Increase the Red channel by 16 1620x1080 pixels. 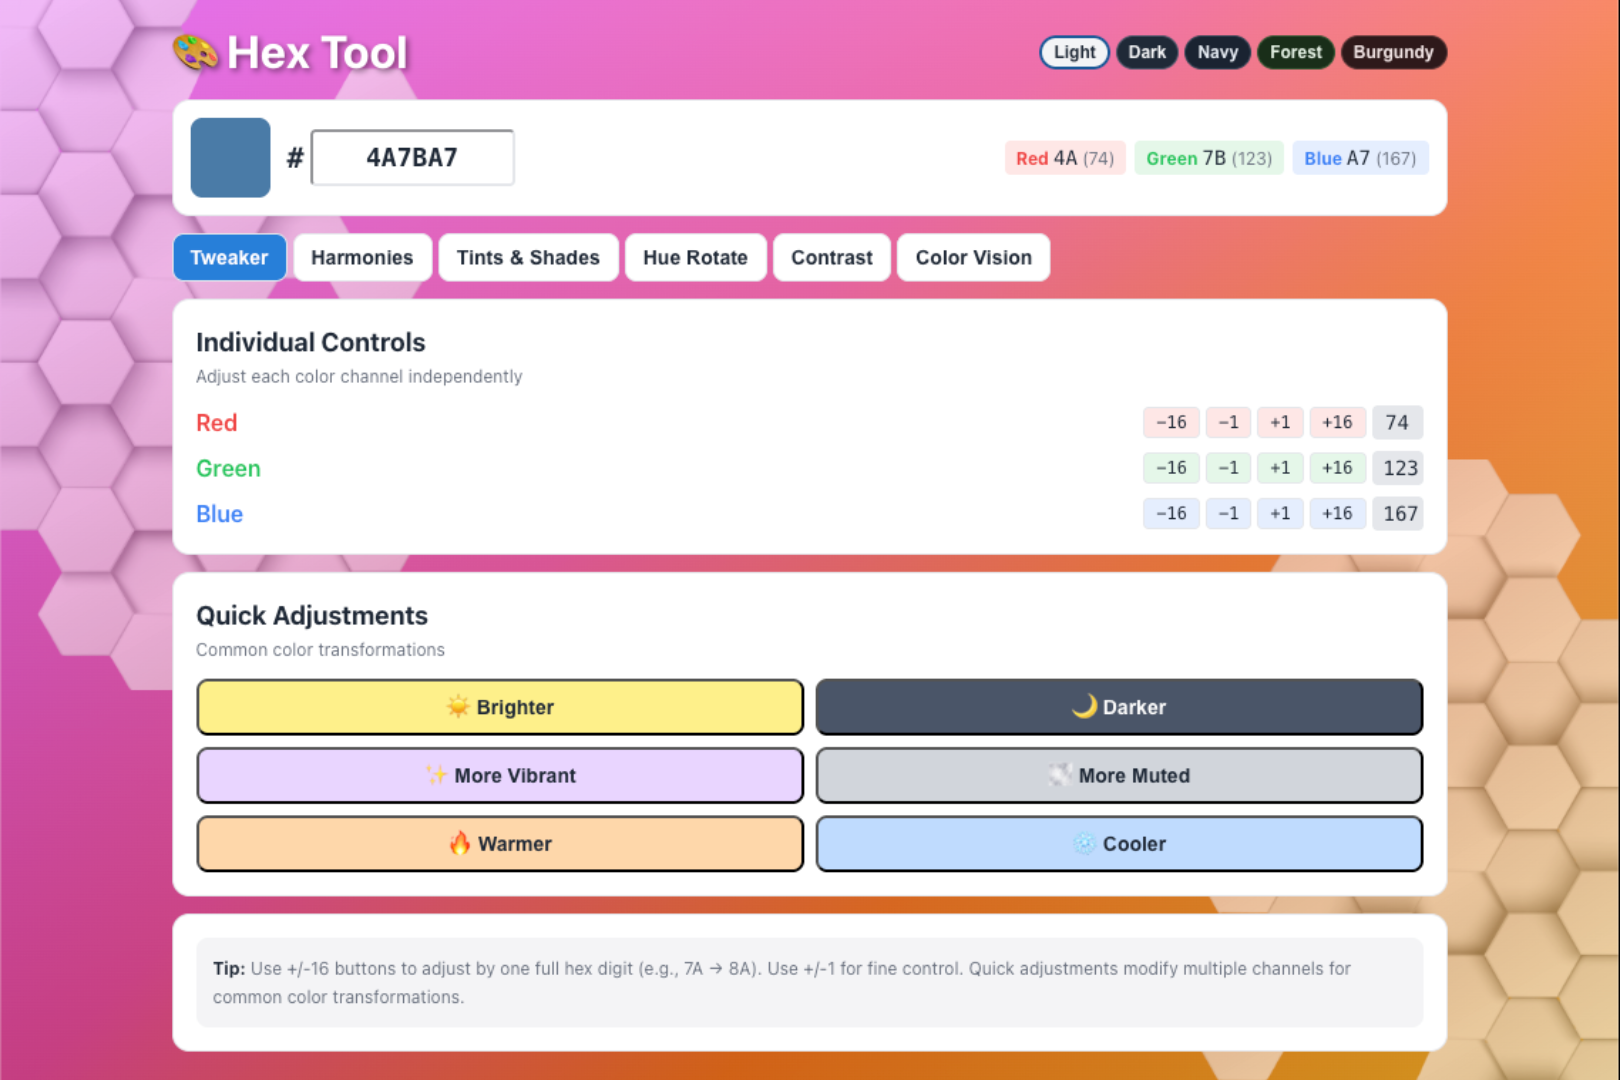(x=1337, y=422)
